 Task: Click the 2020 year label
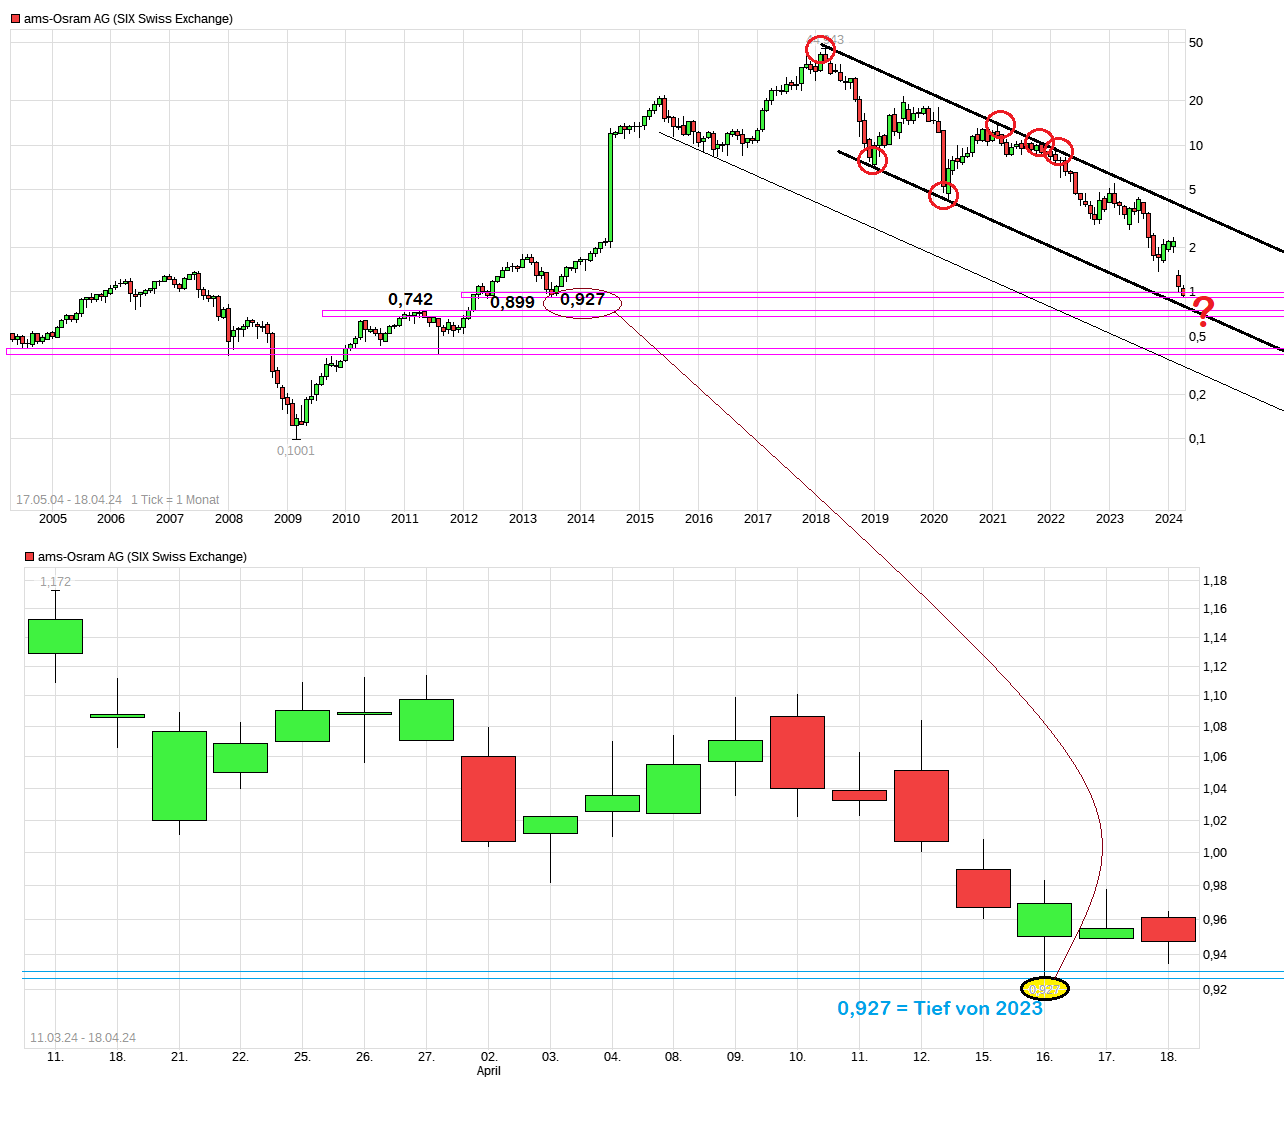pos(934,519)
